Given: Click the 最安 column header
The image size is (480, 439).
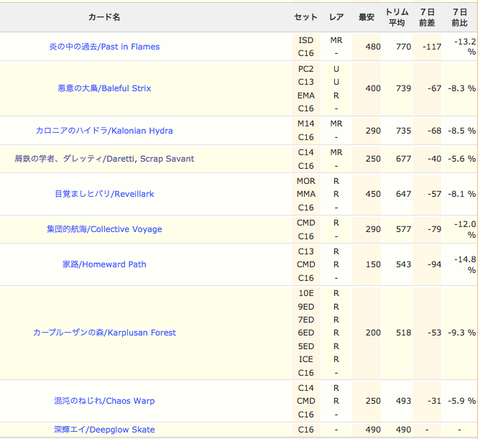Looking at the screenshot, I should (x=366, y=17).
